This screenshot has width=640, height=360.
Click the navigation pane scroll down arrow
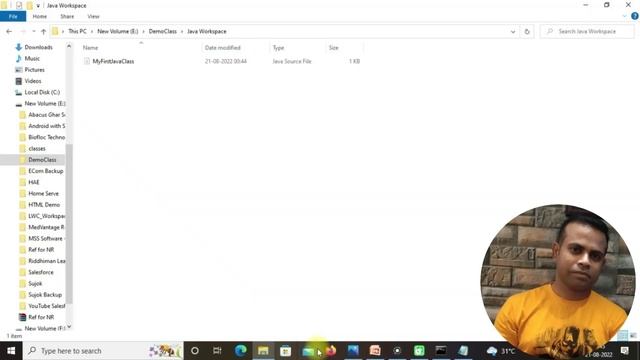(69, 327)
